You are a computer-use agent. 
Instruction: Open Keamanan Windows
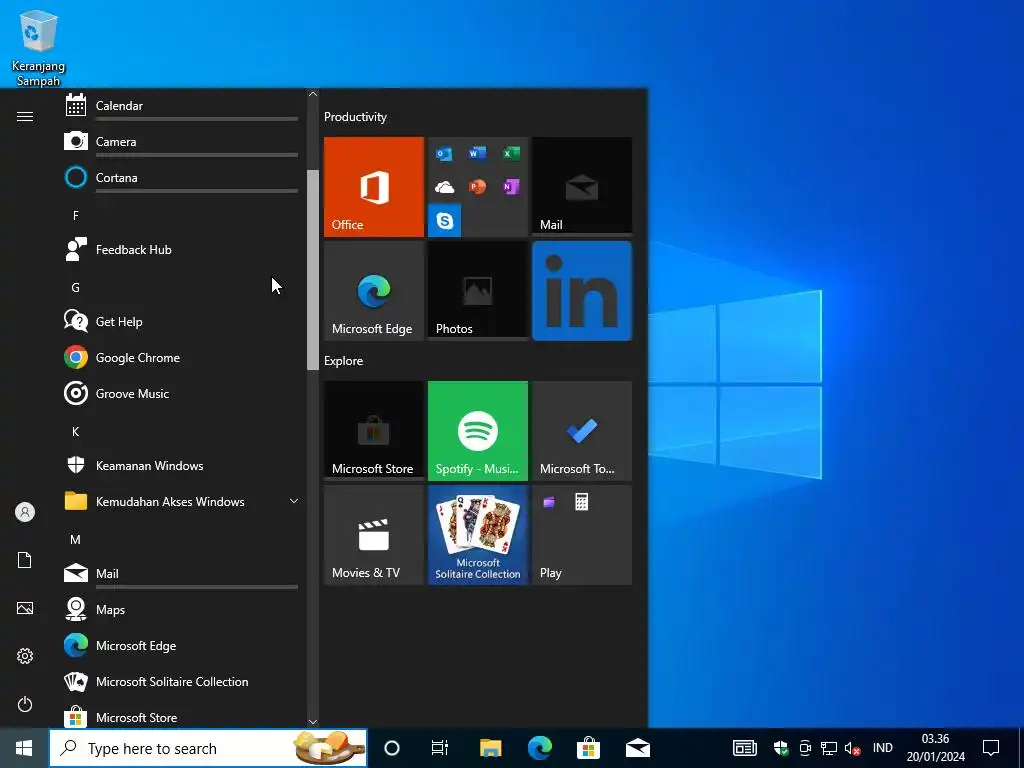coord(182,466)
